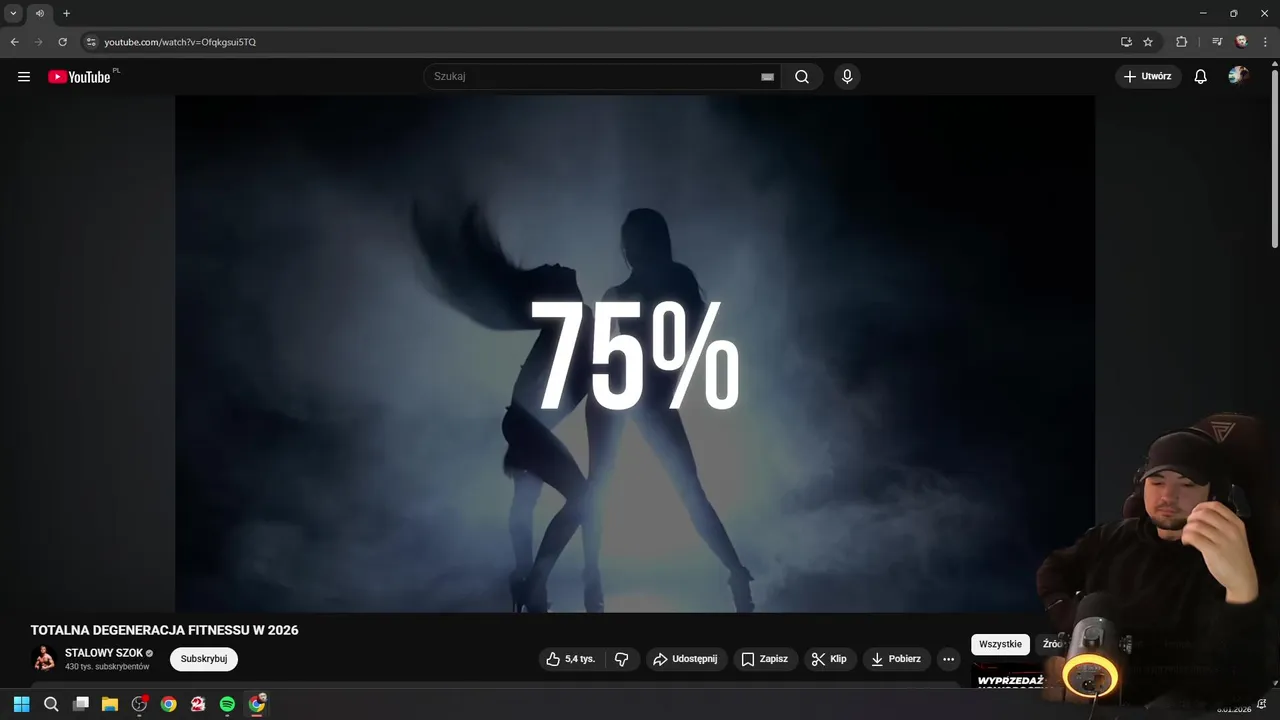Expand the tab search dropdown

[13, 13]
